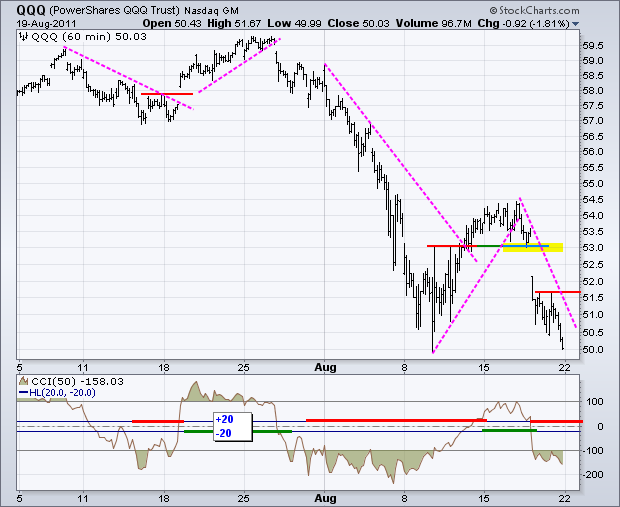
Task: Click the -100 CCI axis label
Action: (592, 450)
